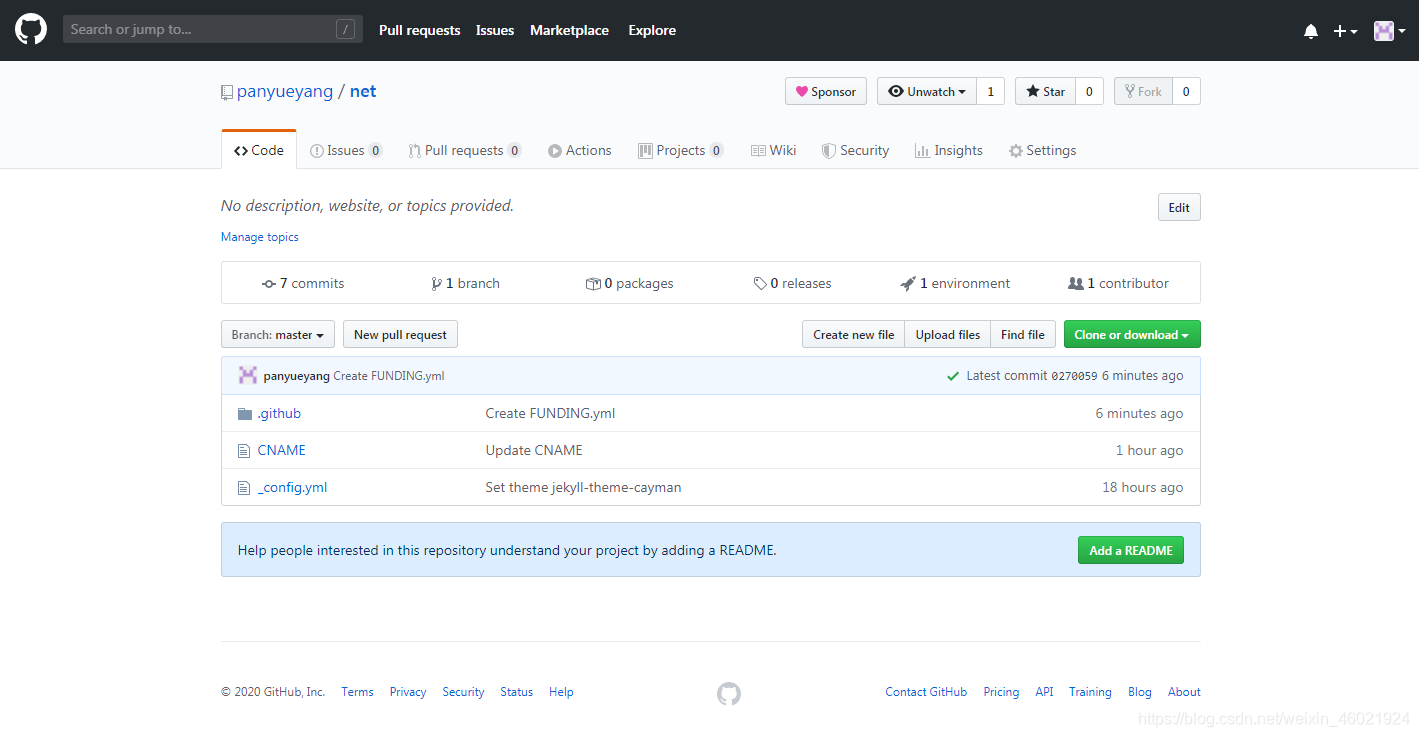The image size is (1419, 737).
Task: Click Upload files button
Action: pyautogui.click(x=948, y=334)
